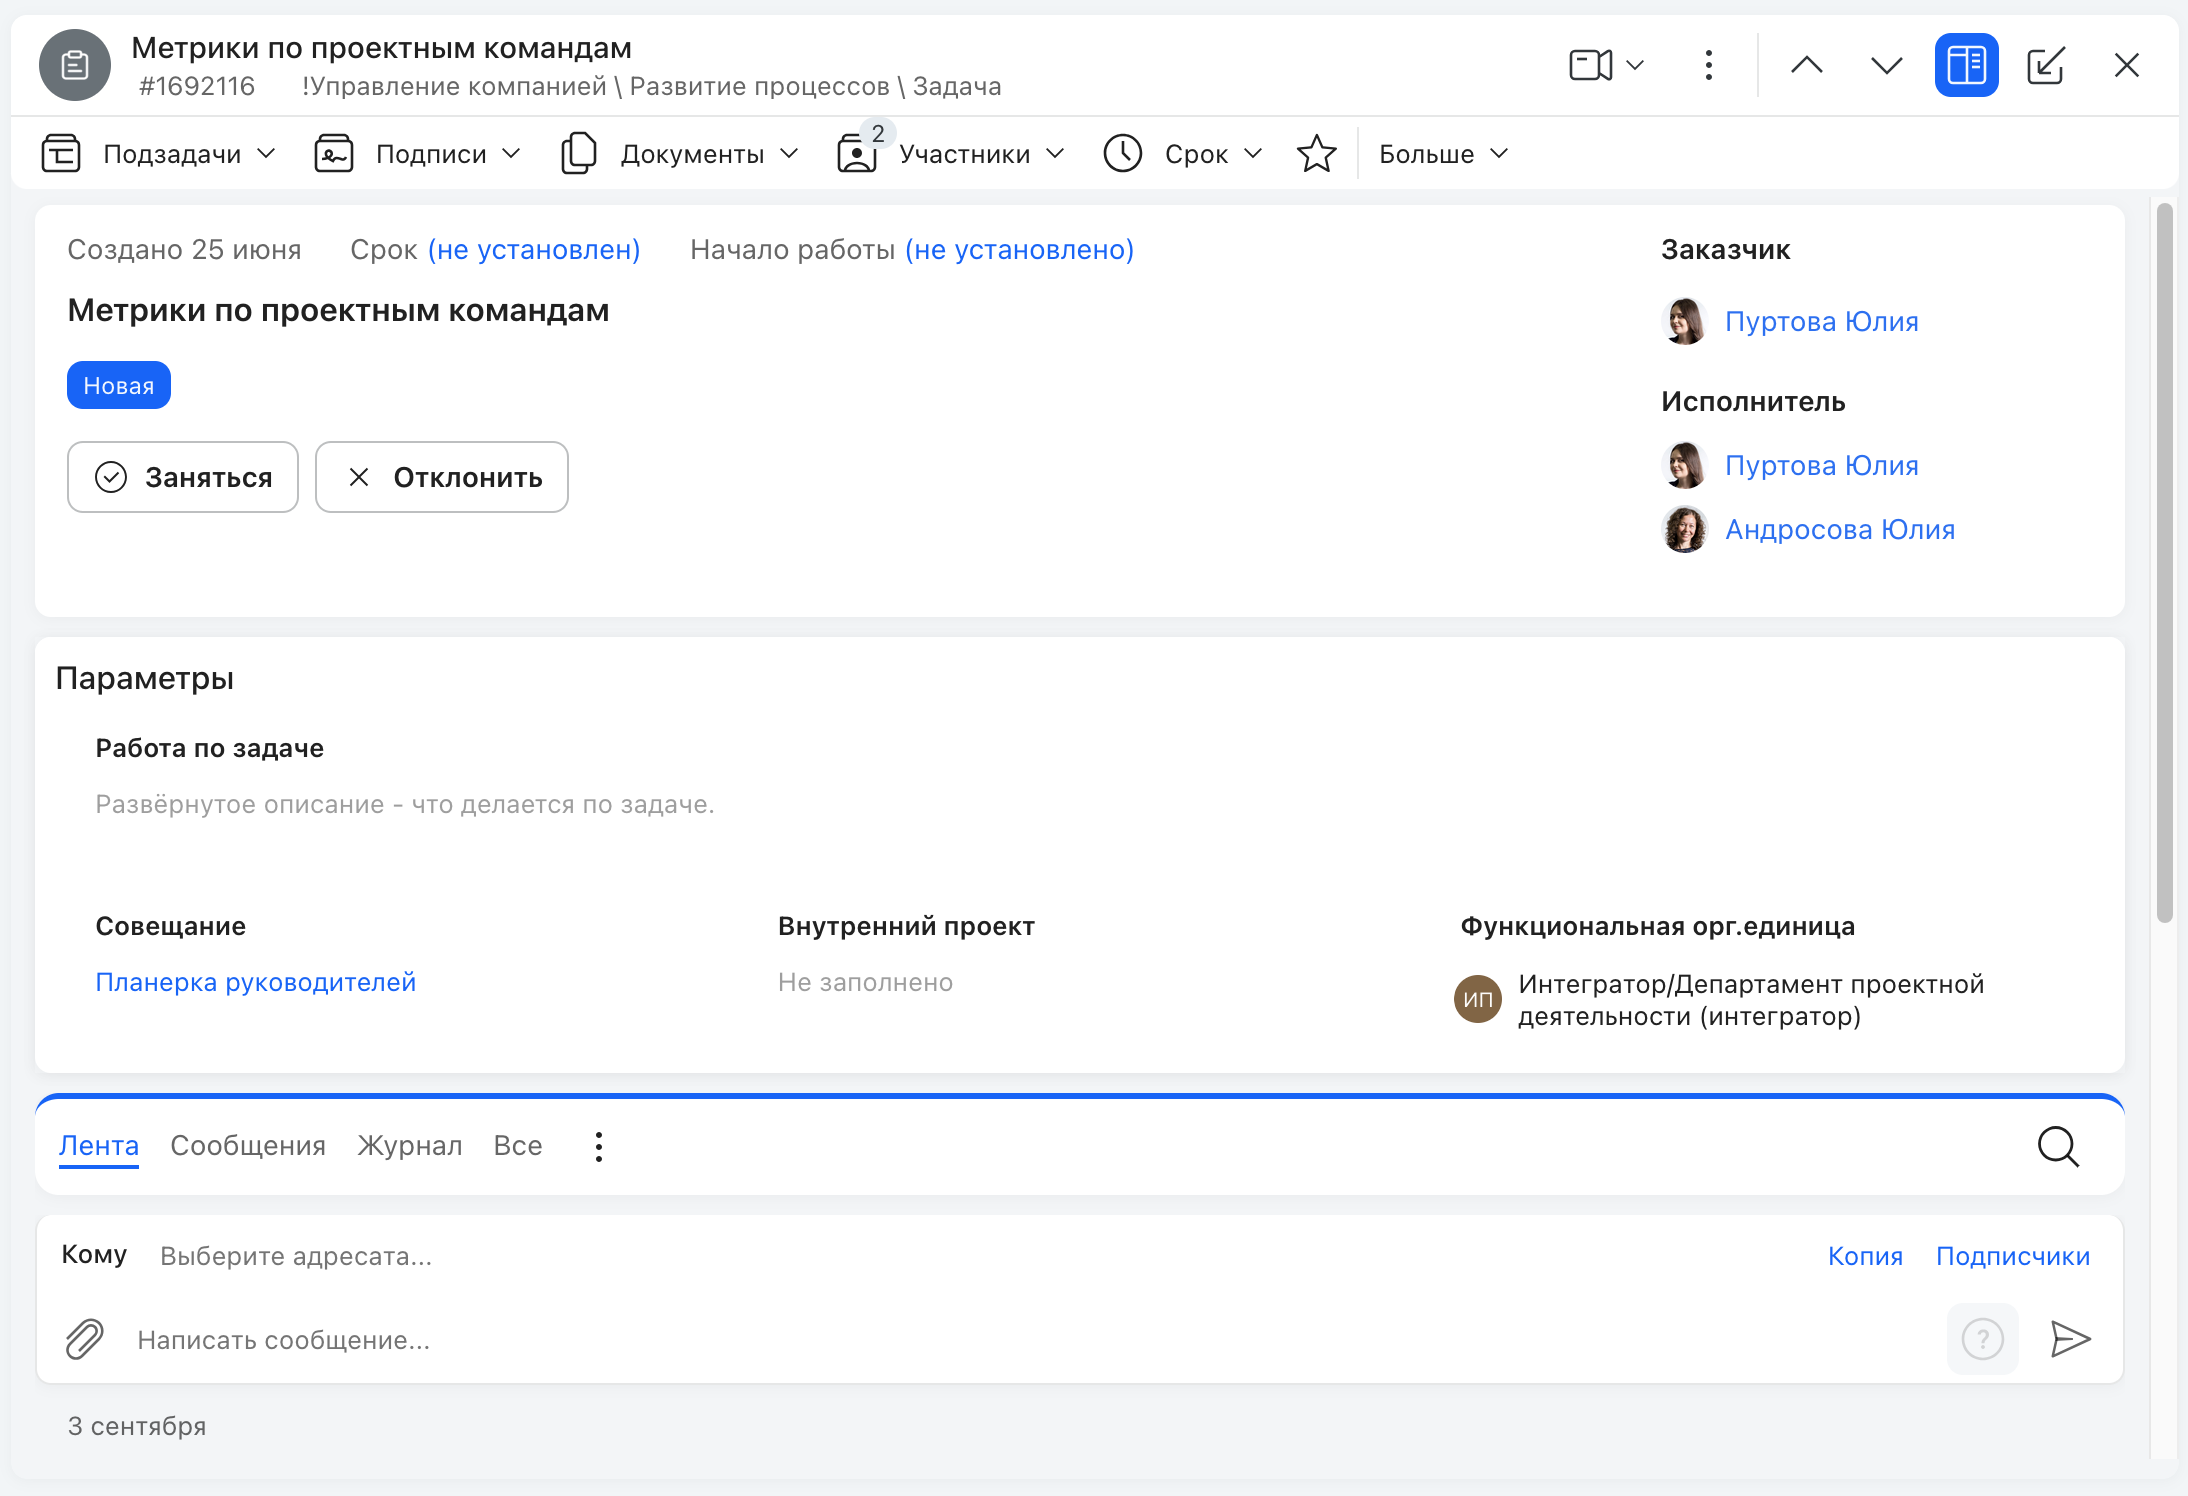The image size is (2188, 1496).
Task: Expand video call options chevron
Action: (x=1635, y=66)
